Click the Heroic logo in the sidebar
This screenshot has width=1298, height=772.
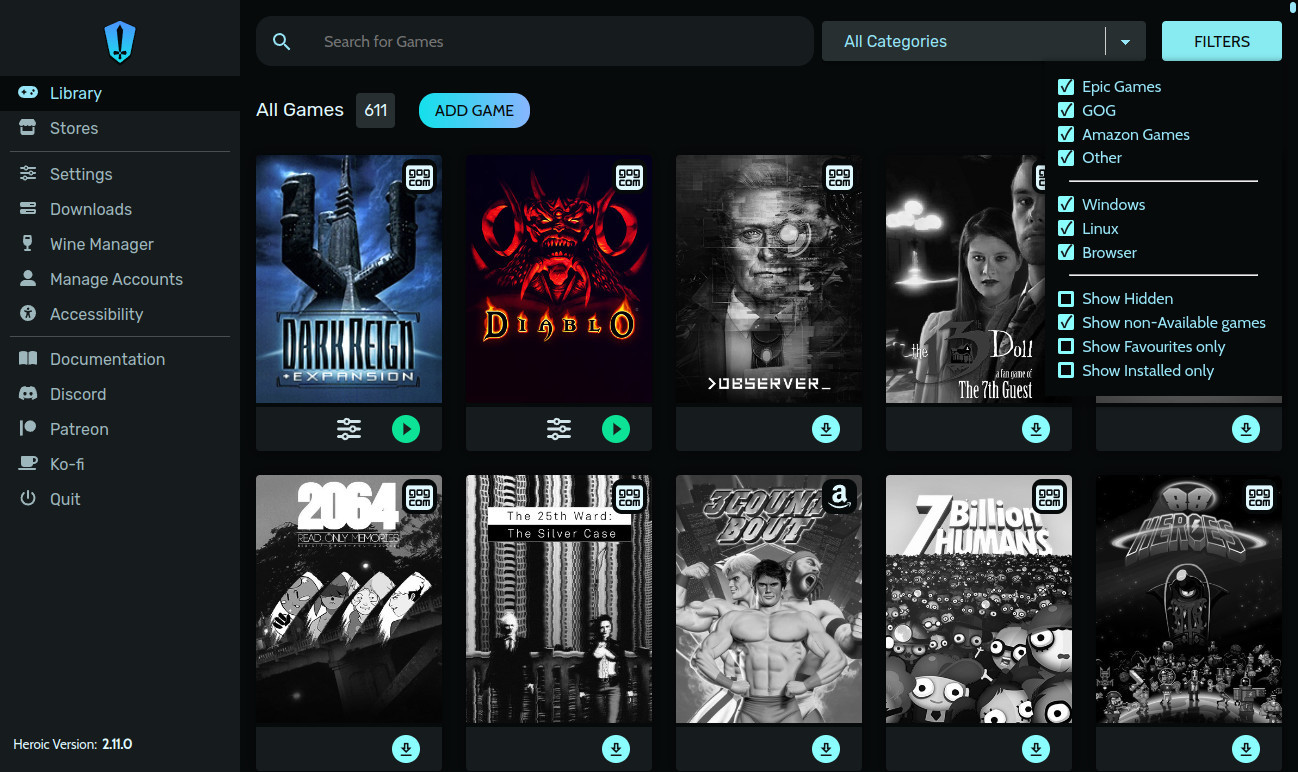(120, 42)
